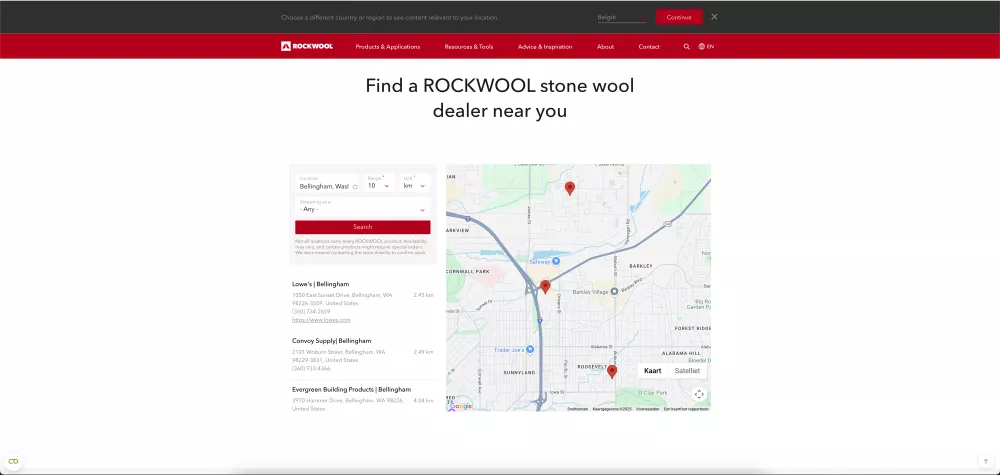Screen dimensions: 1000x475
Task: Click the 2.45 km distance value
Action: 423,295
